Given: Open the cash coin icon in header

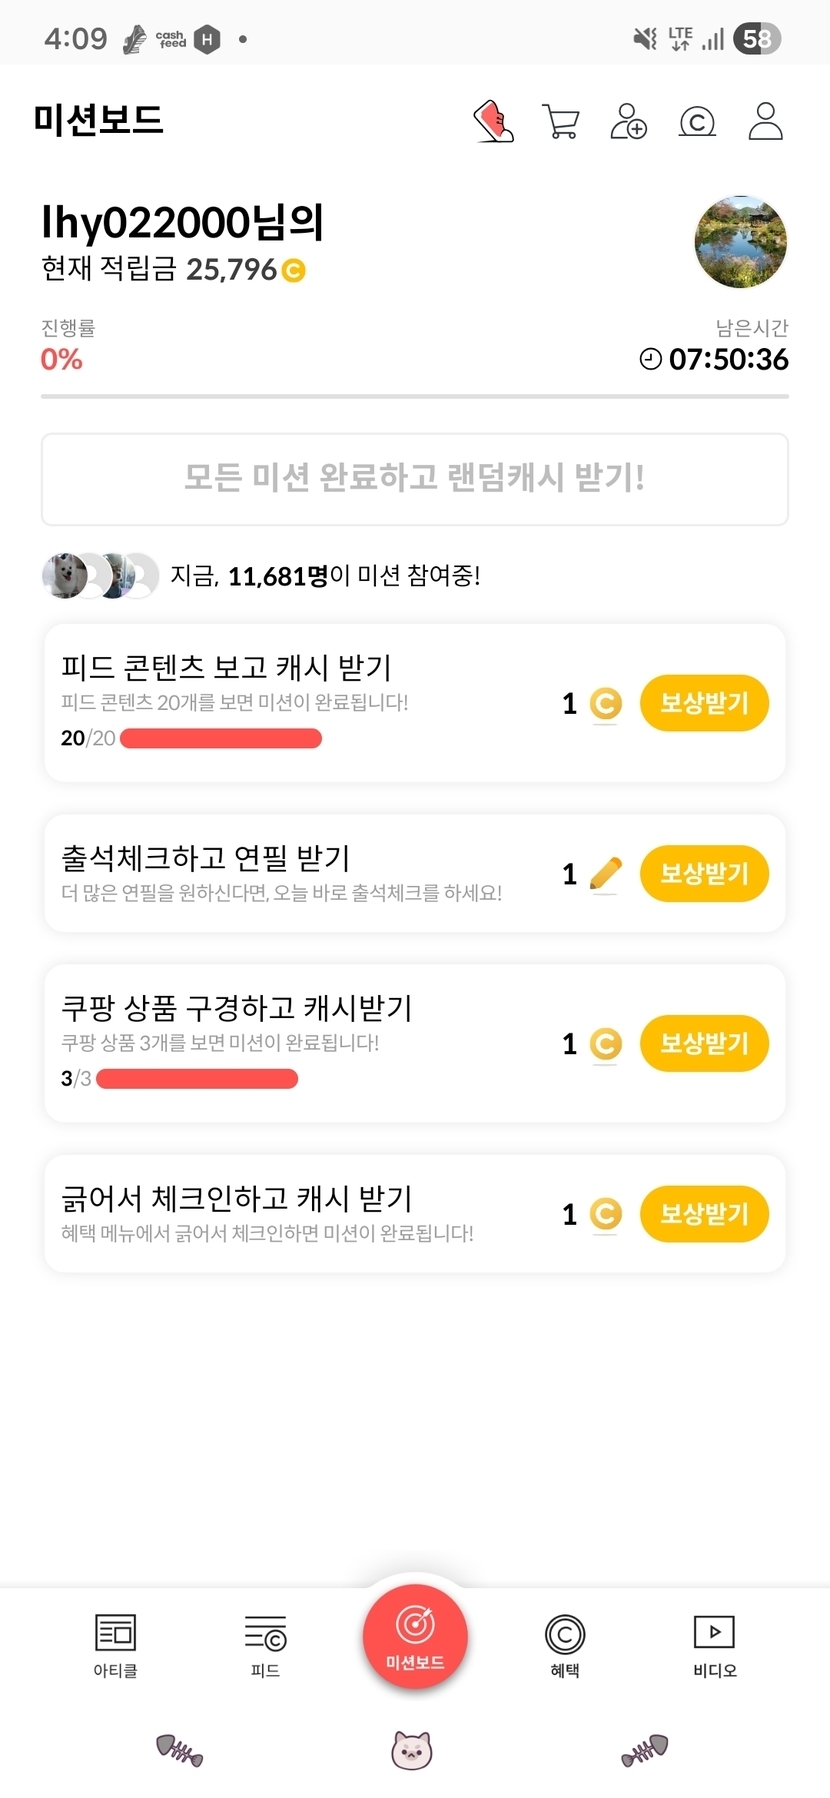Looking at the screenshot, I should (x=697, y=122).
